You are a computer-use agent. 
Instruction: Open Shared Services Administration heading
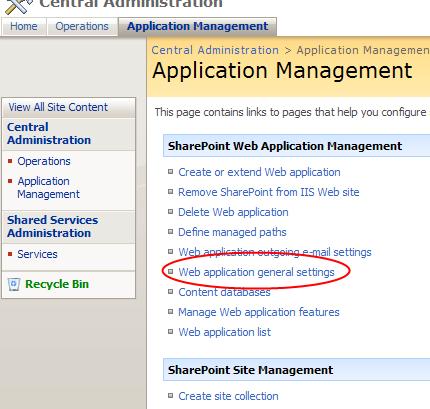tap(53, 226)
